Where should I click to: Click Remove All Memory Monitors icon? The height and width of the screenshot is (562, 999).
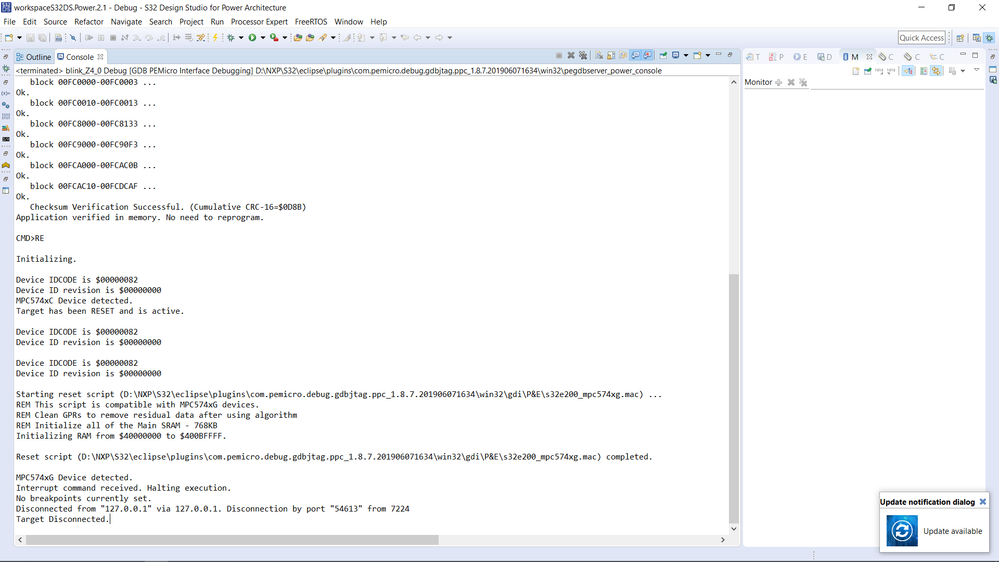tap(803, 82)
